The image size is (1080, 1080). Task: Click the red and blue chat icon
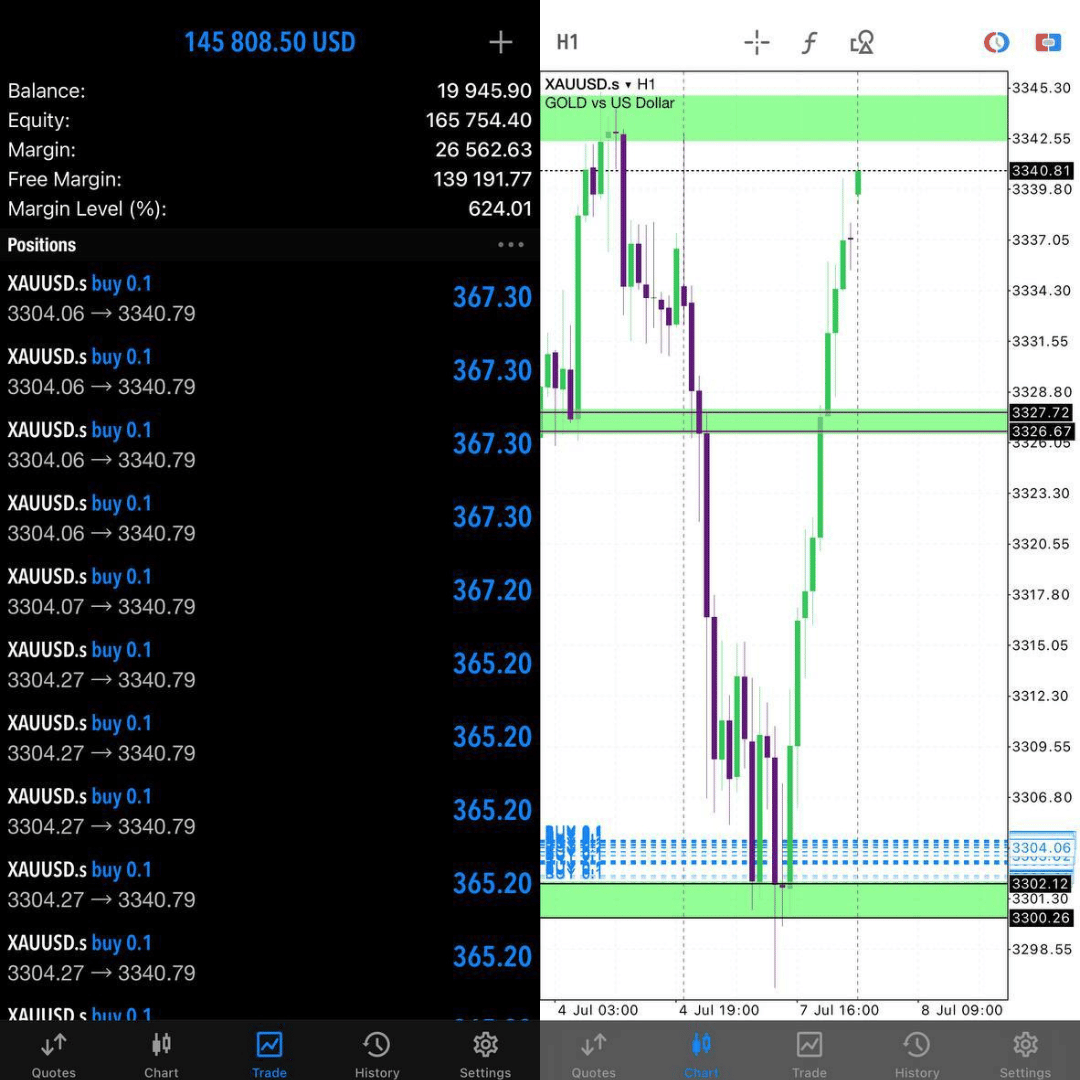point(1047,42)
